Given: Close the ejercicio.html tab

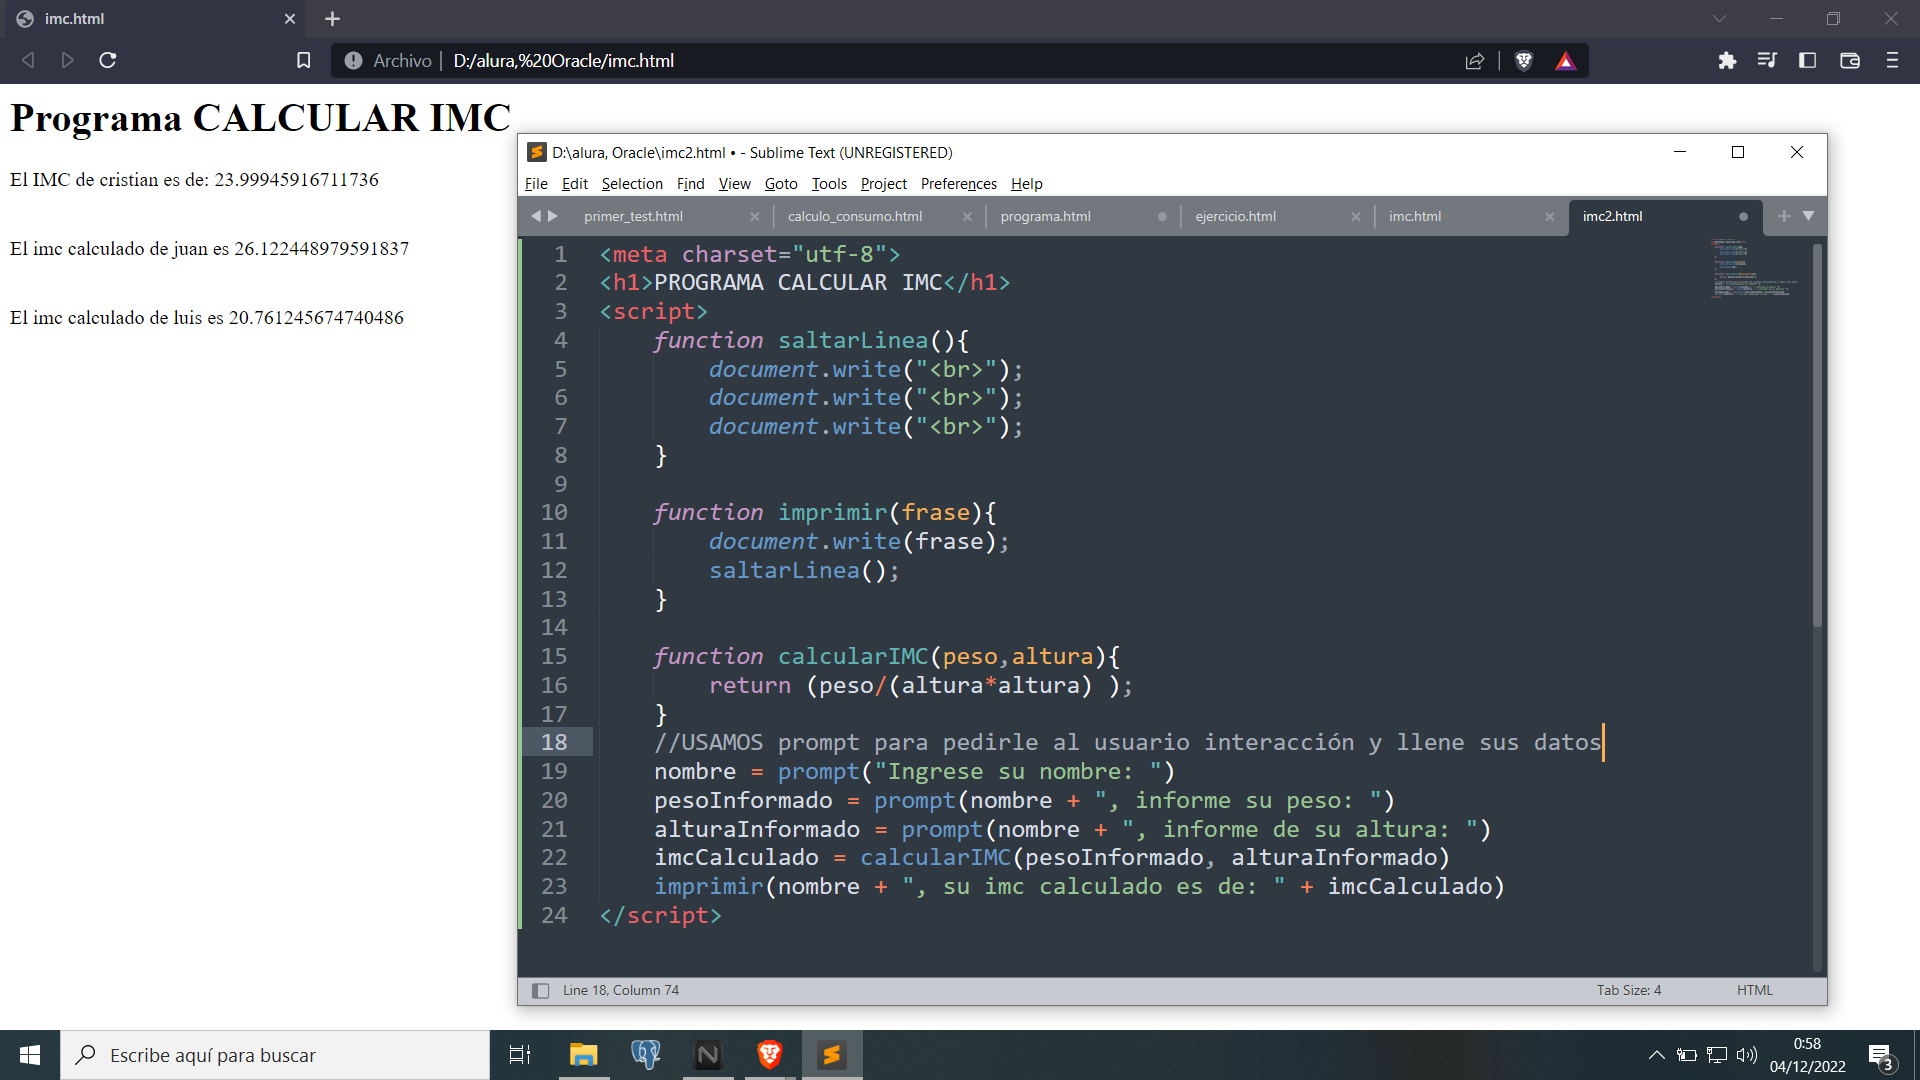Looking at the screenshot, I should tap(1356, 217).
